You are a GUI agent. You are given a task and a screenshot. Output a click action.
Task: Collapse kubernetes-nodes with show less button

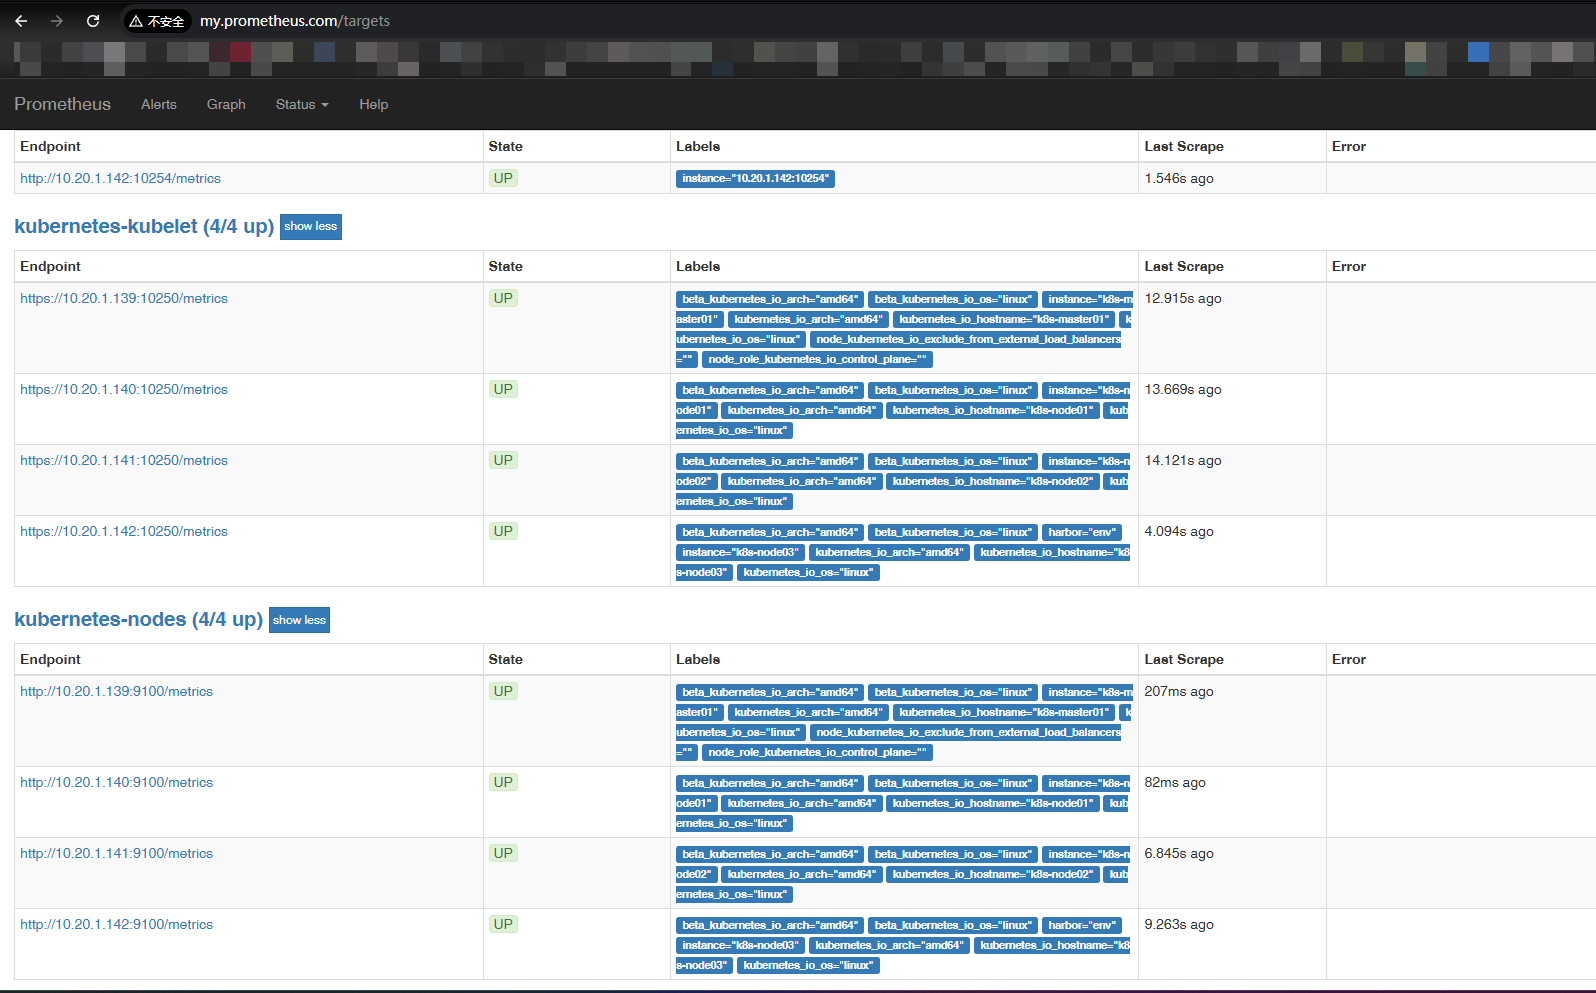pyautogui.click(x=299, y=620)
